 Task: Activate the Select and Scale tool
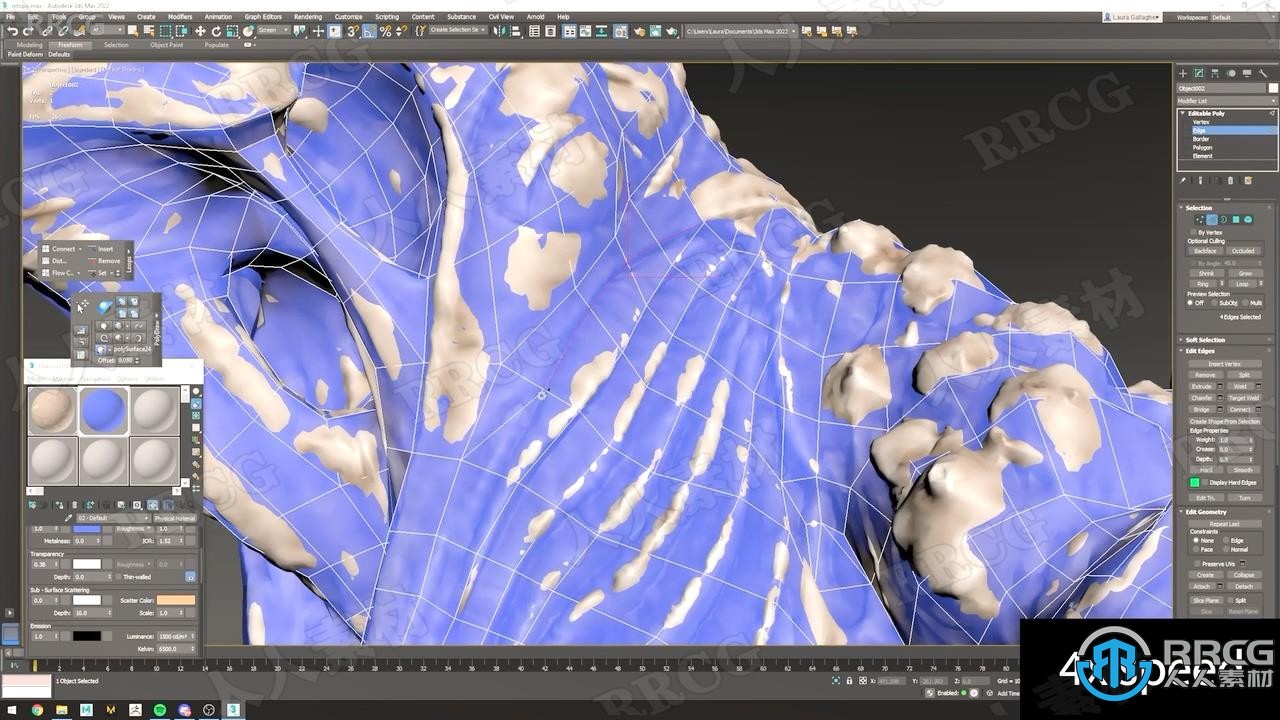232,31
